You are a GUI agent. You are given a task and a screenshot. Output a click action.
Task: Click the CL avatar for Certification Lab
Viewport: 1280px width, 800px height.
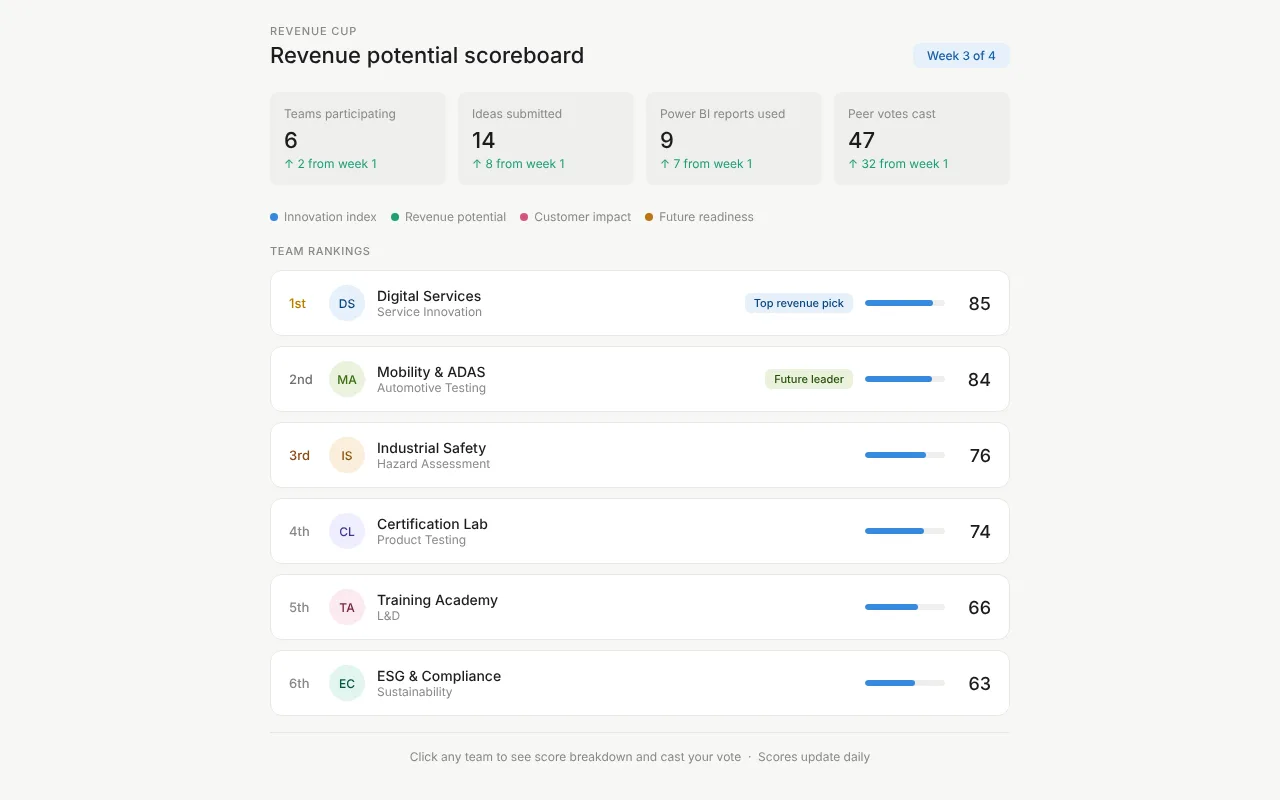pyautogui.click(x=347, y=531)
